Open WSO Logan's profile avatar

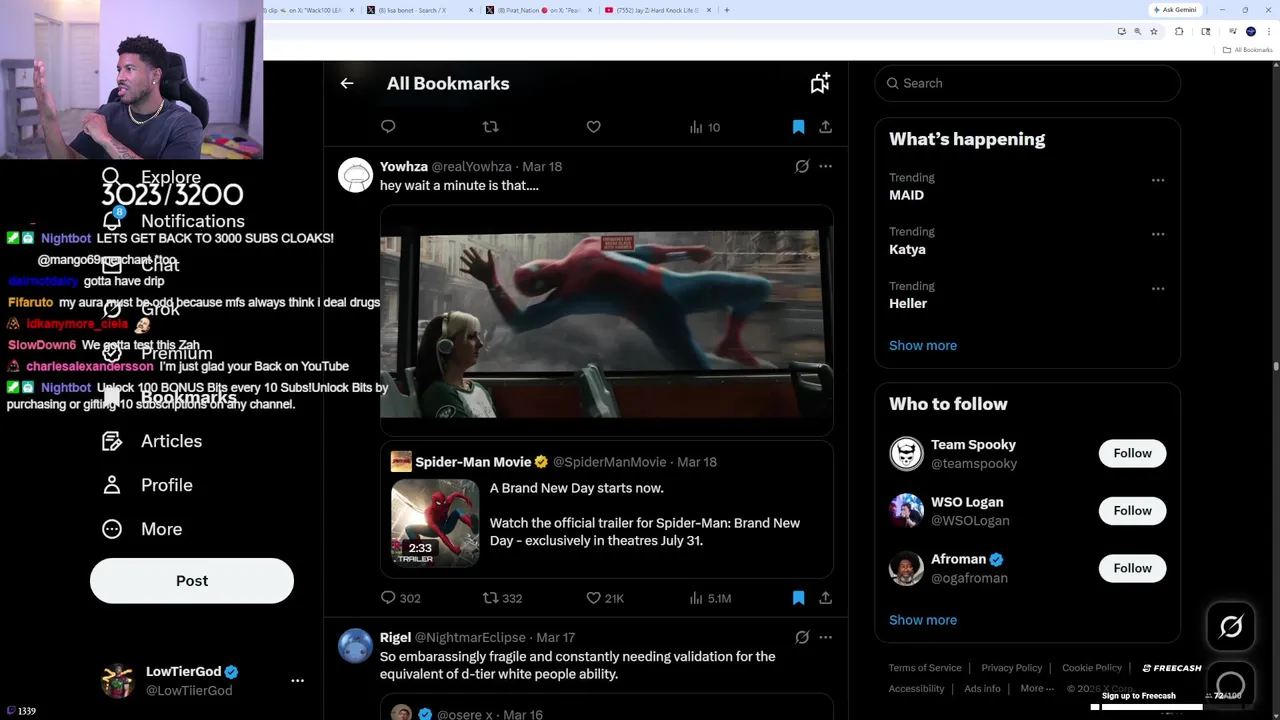point(906,511)
